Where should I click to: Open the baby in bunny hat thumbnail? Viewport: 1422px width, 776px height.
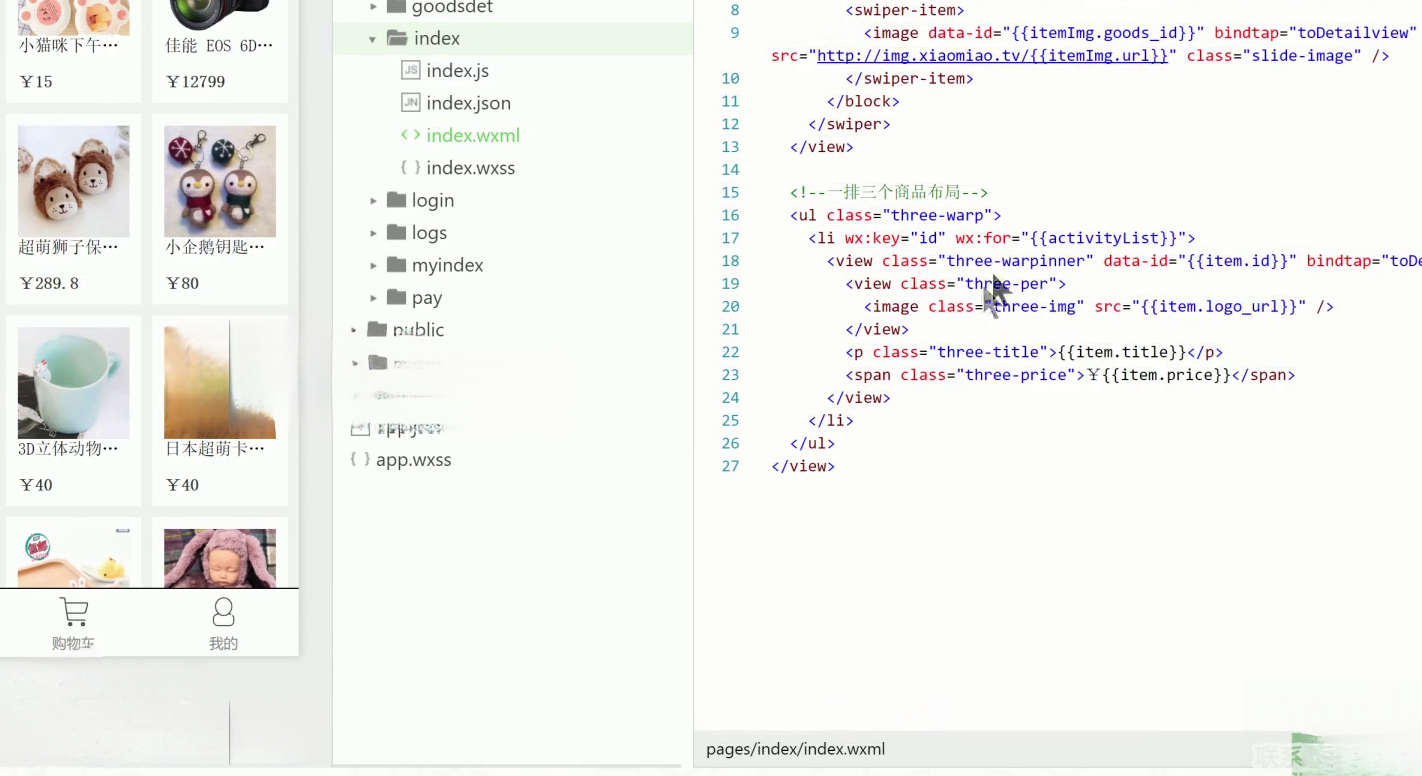pyautogui.click(x=220, y=558)
